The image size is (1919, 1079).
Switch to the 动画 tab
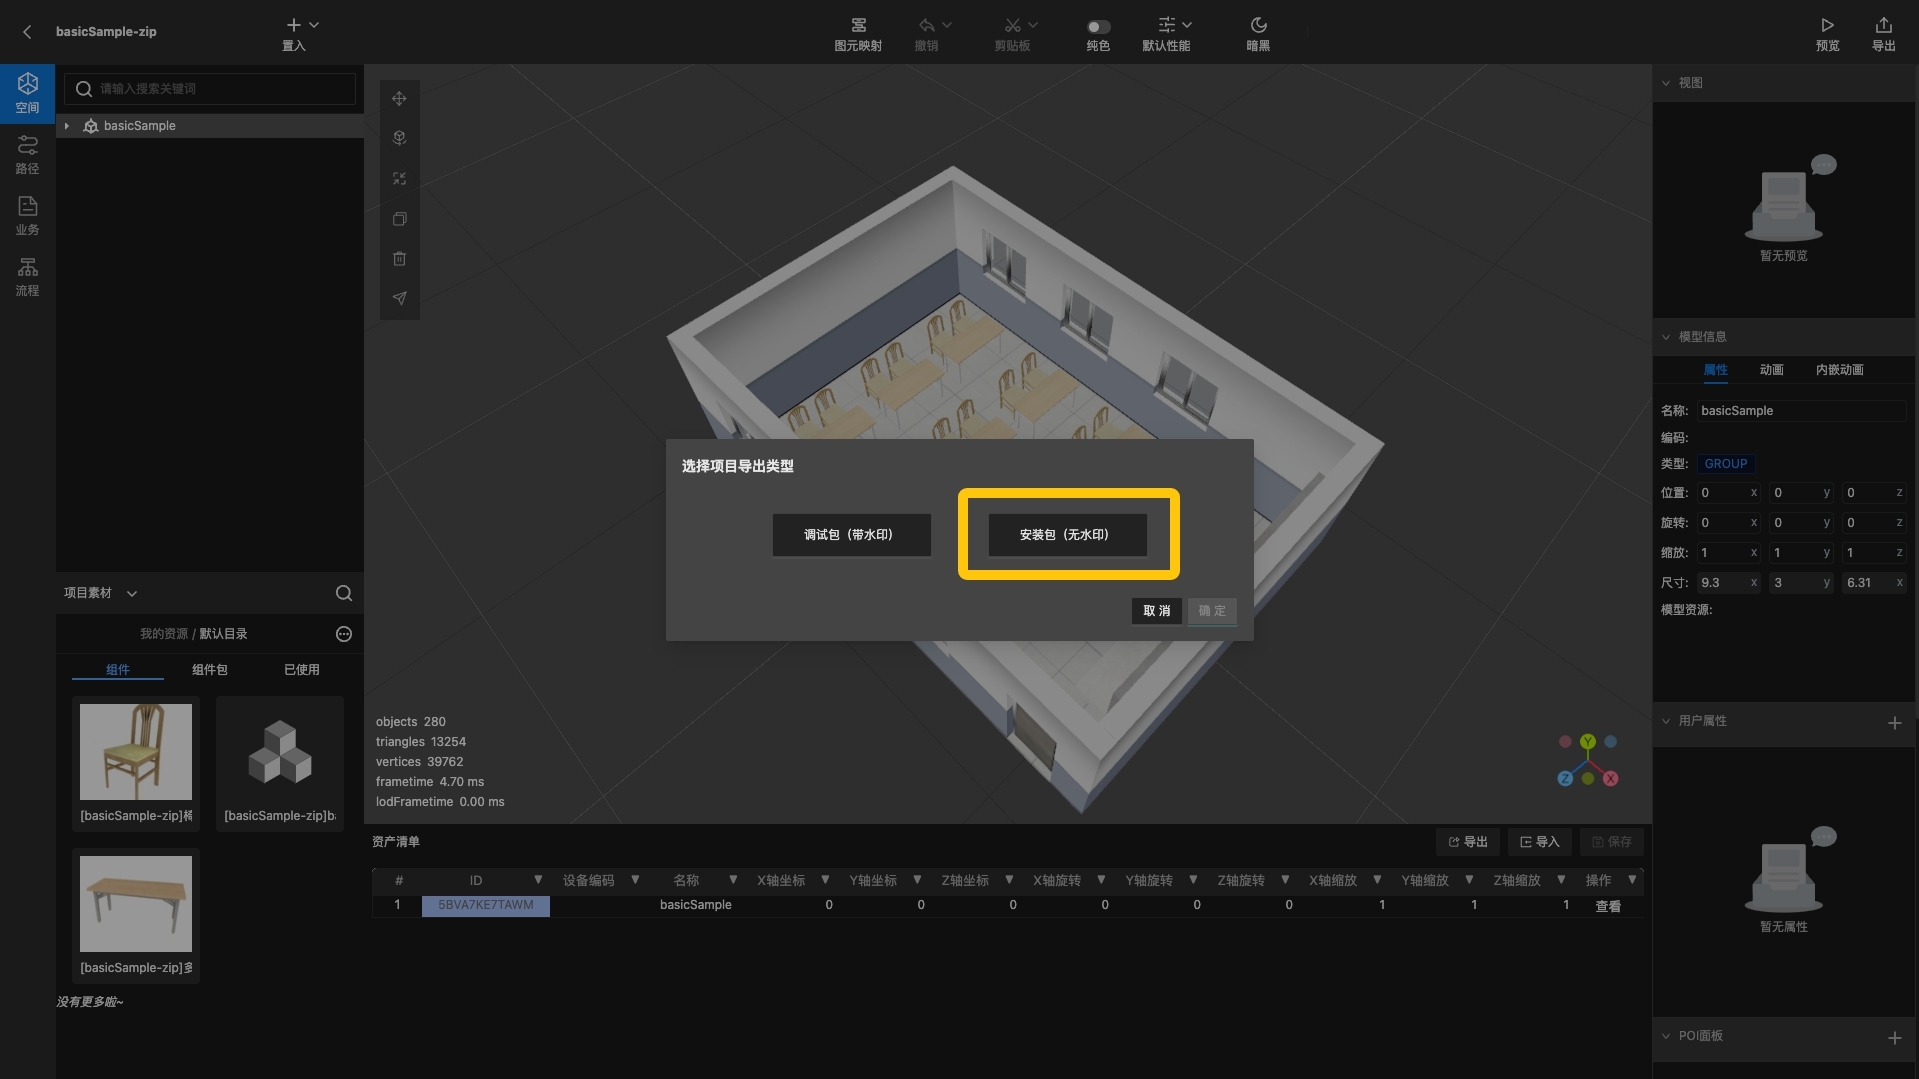pyautogui.click(x=1771, y=370)
